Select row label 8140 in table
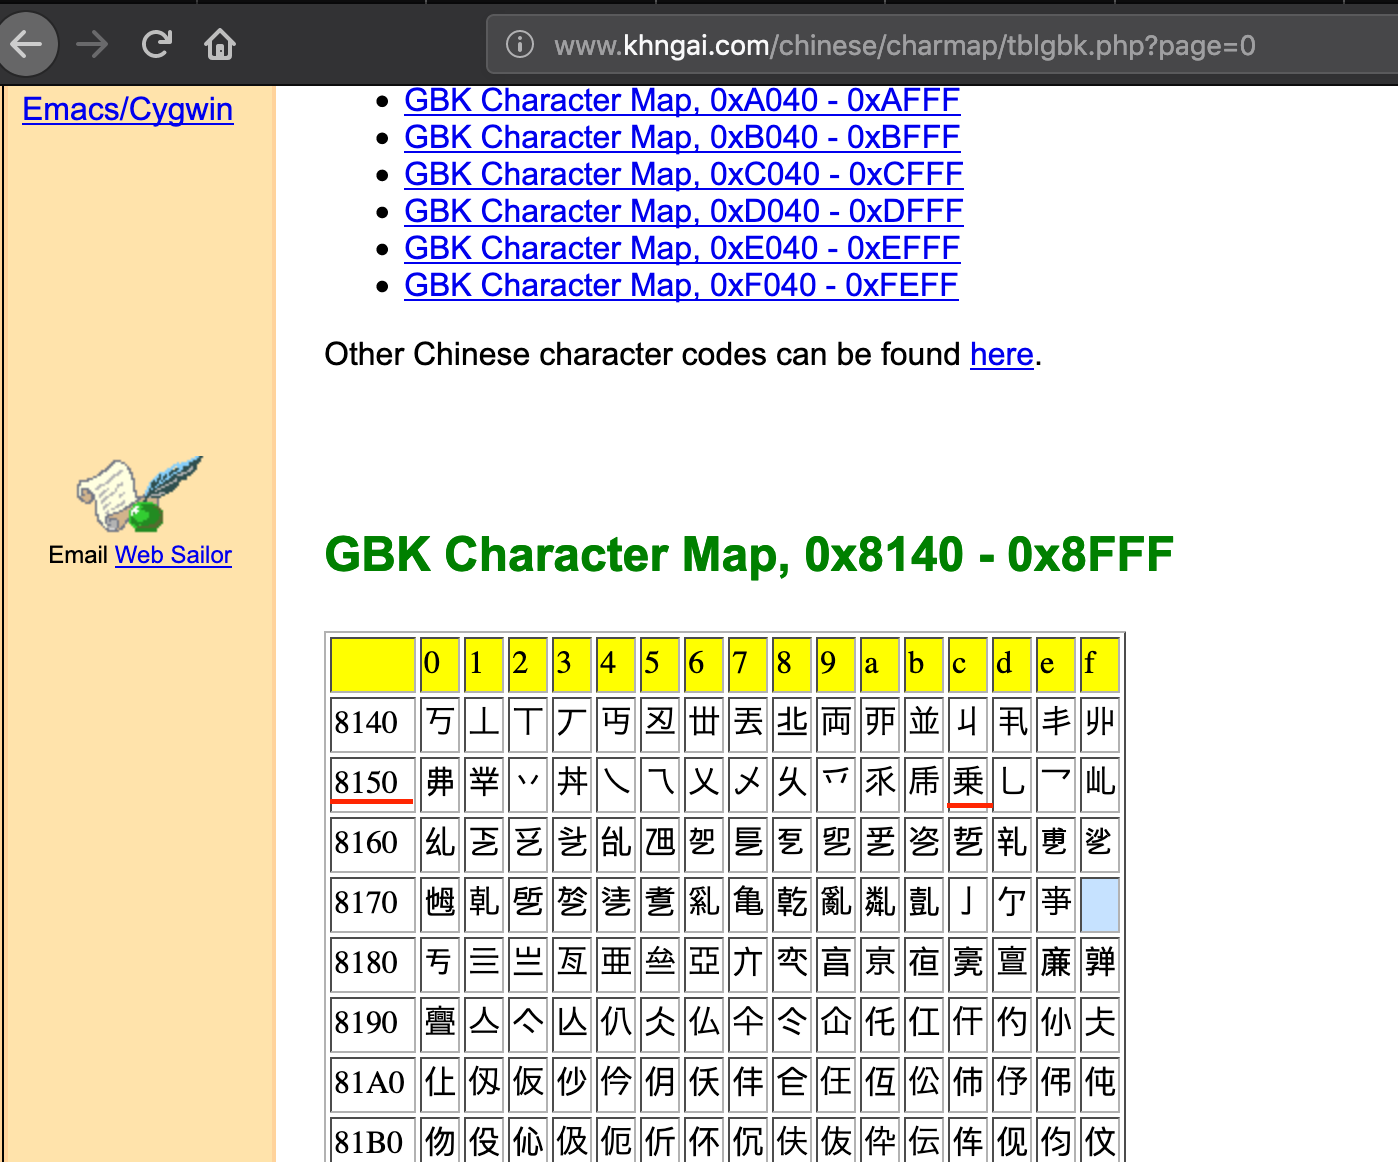Screen dimensions: 1398x1162 (372, 723)
